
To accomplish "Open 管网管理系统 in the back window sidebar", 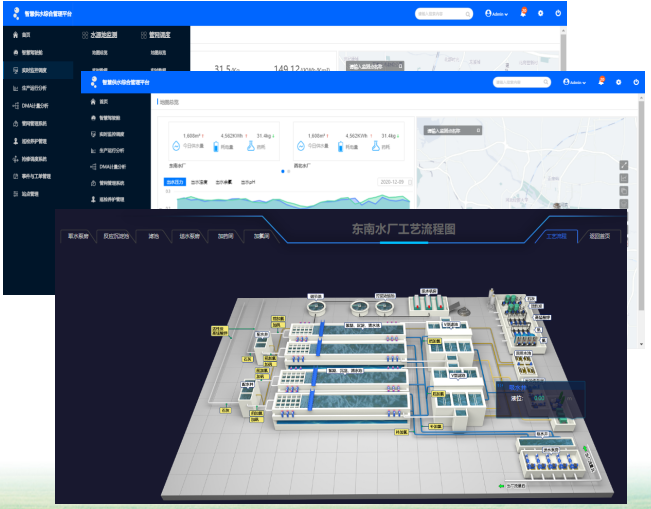I will point(30,123).
